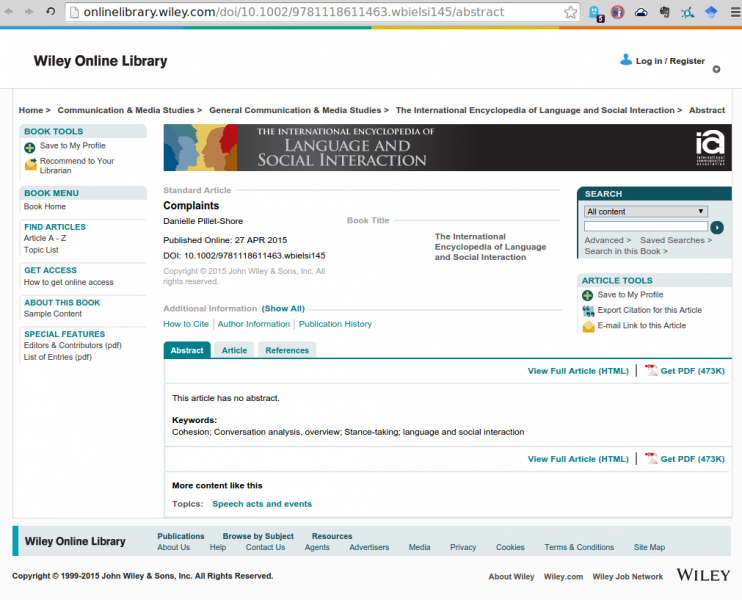Click Show All additional information

[283, 309]
